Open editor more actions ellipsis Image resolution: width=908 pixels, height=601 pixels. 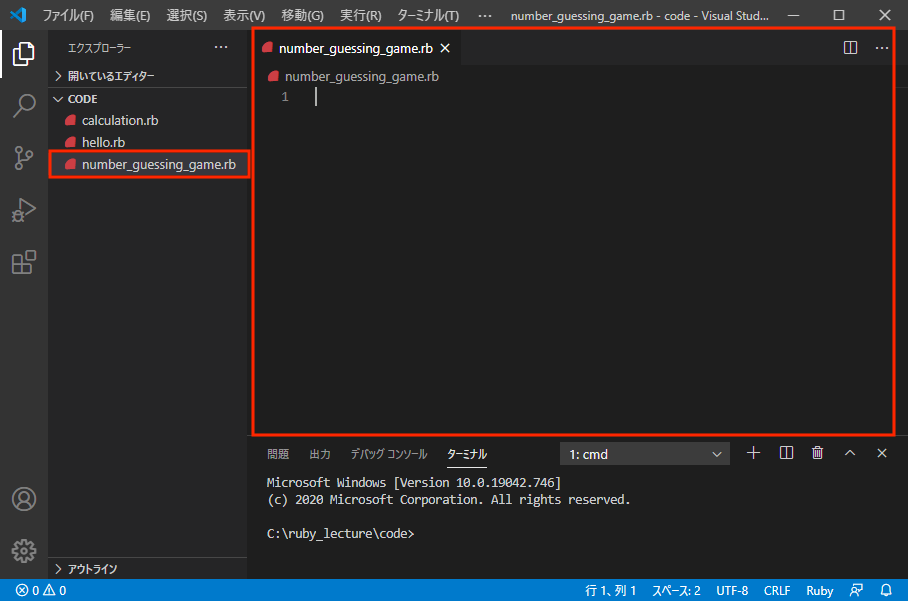pos(881,47)
